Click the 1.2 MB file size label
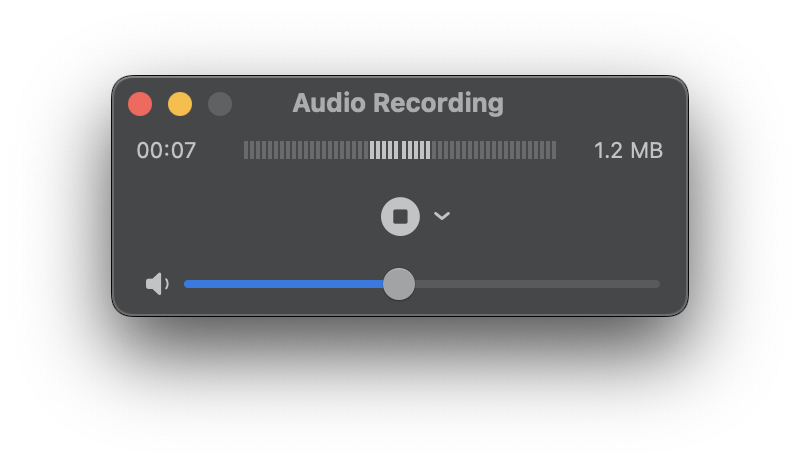The width and height of the screenshot is (800, 464). pos(628,150)
